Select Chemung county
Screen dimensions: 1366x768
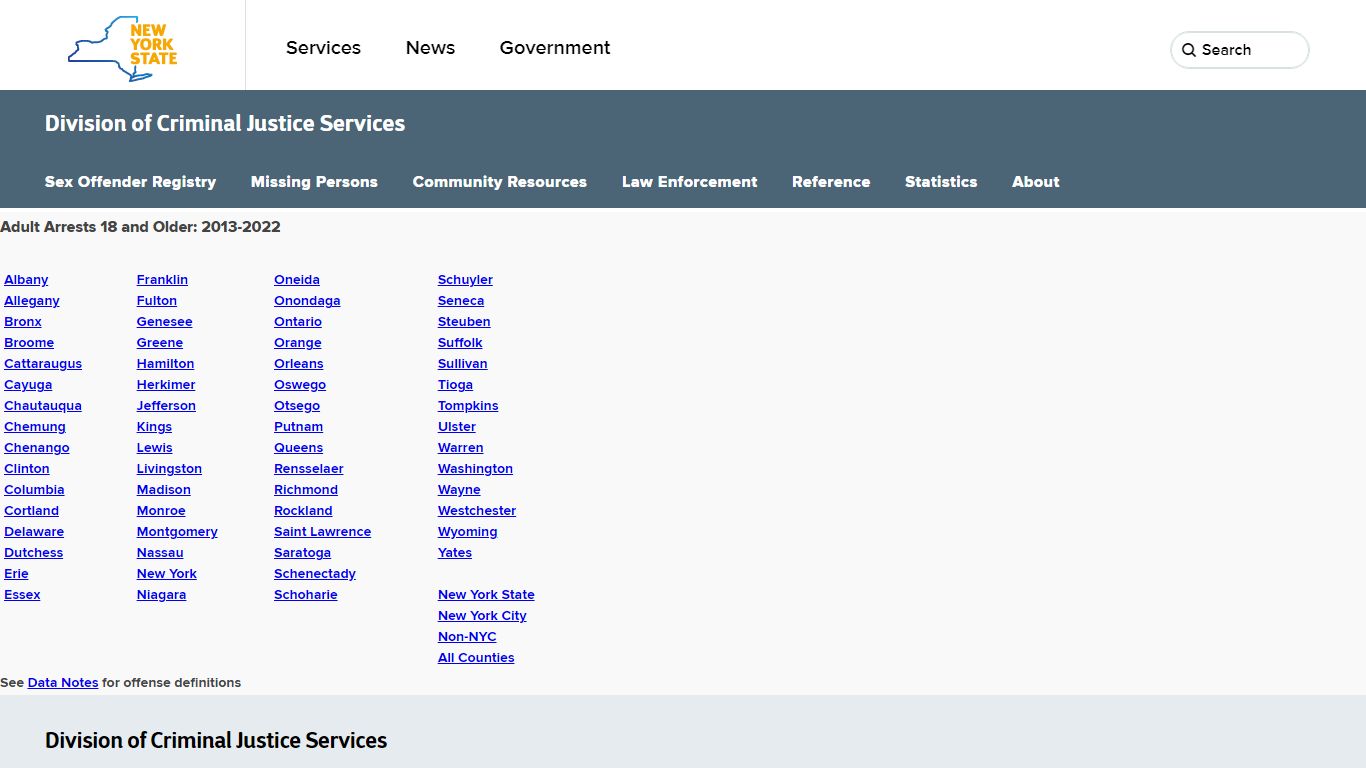pos(35,427)
